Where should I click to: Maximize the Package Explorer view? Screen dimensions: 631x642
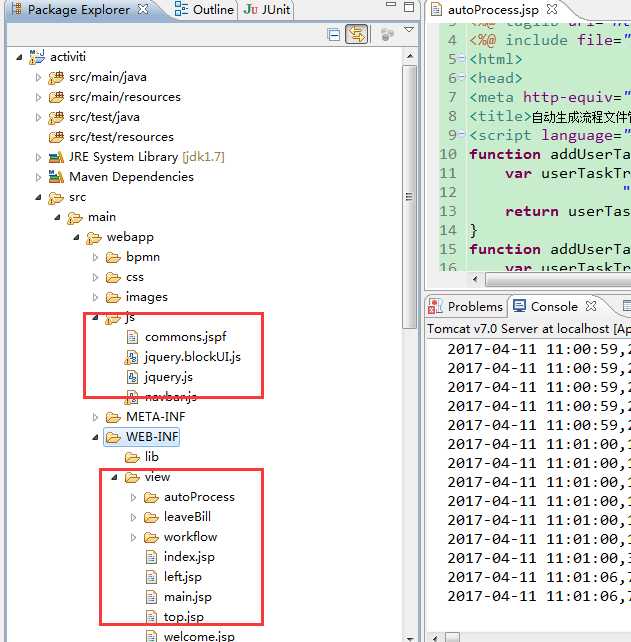[409, 7]
